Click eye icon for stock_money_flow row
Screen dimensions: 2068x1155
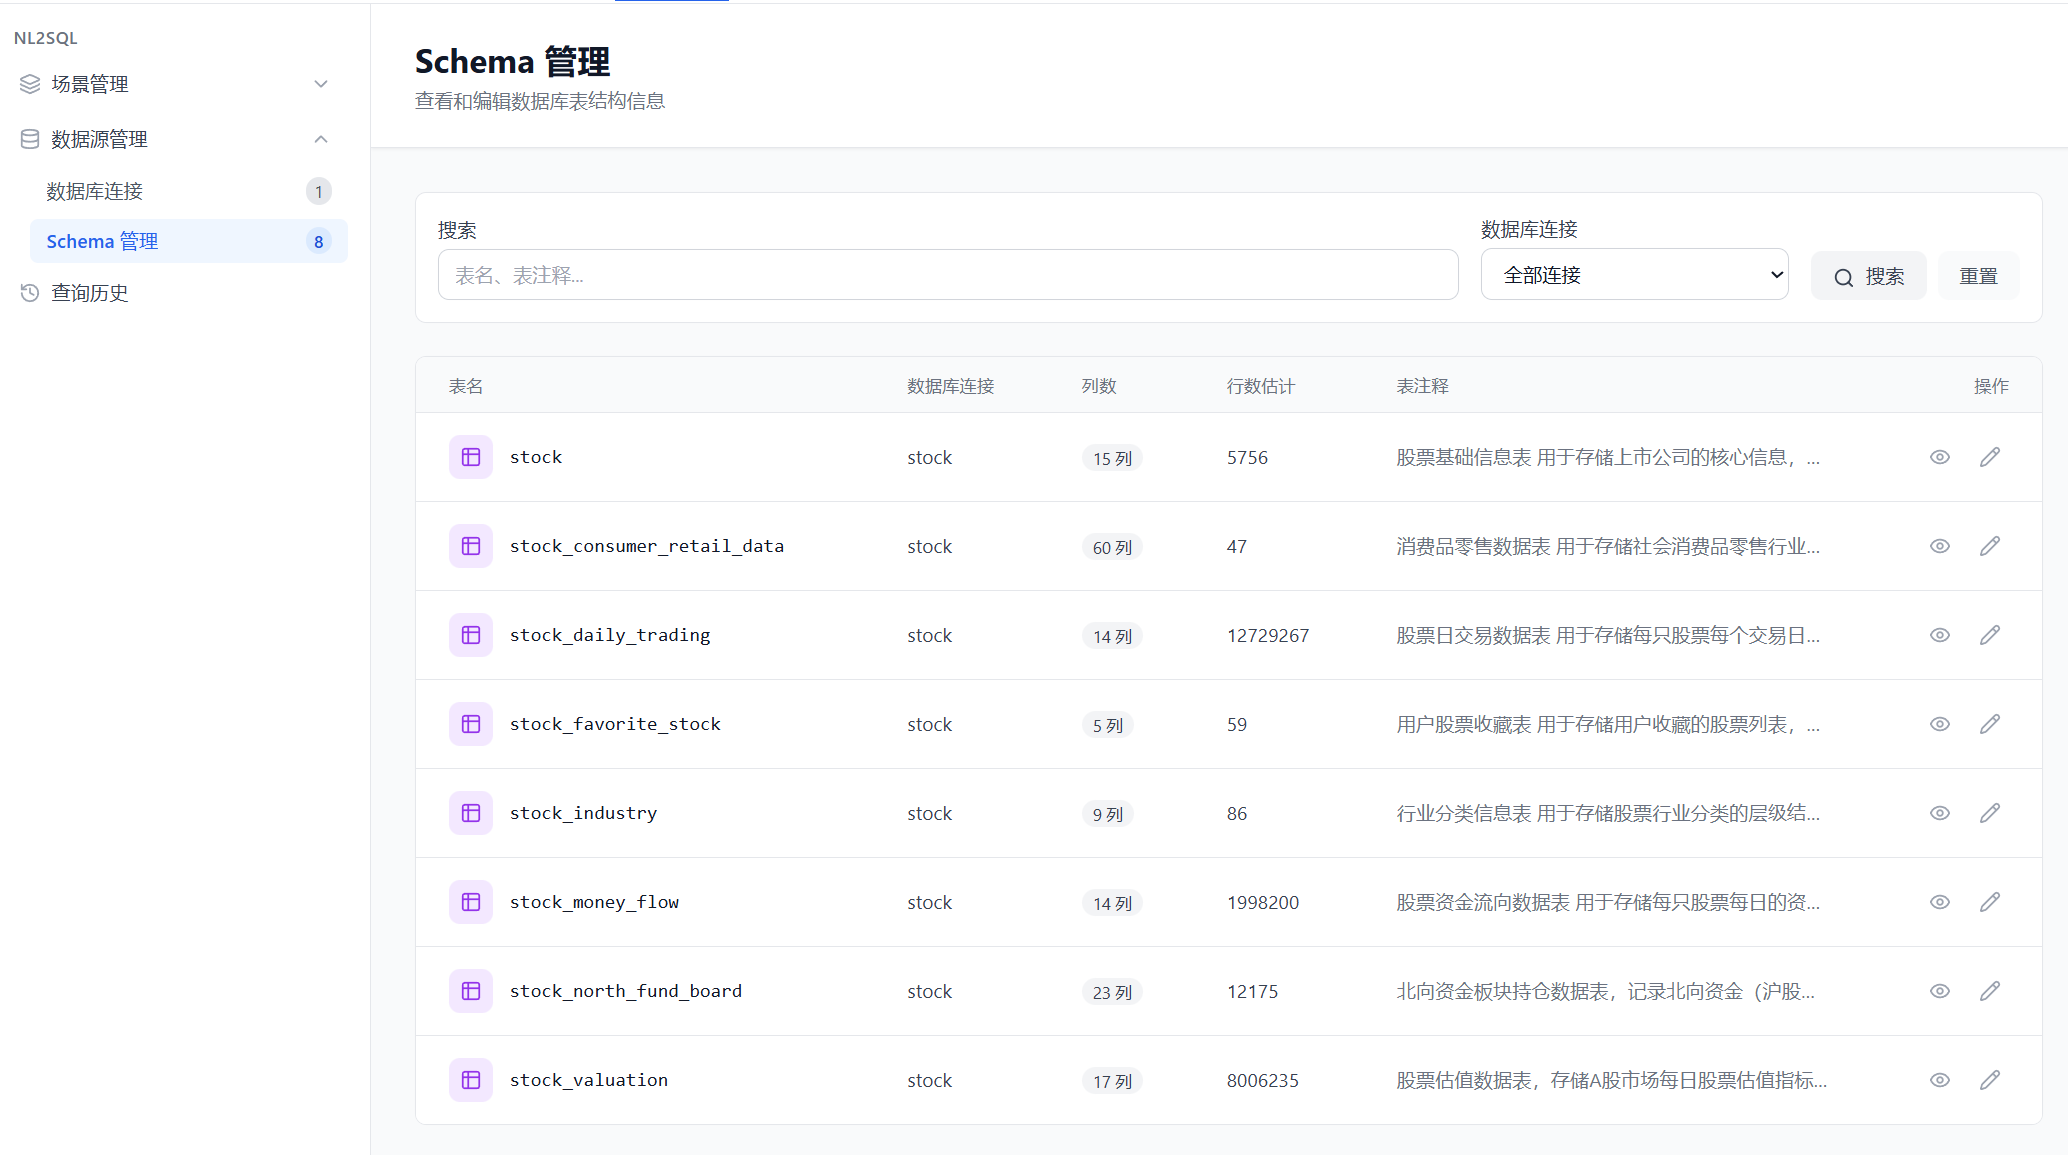[1940, 902]
